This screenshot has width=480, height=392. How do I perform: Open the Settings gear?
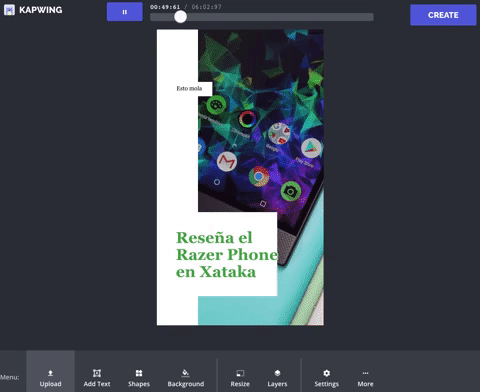click(326, 378)
